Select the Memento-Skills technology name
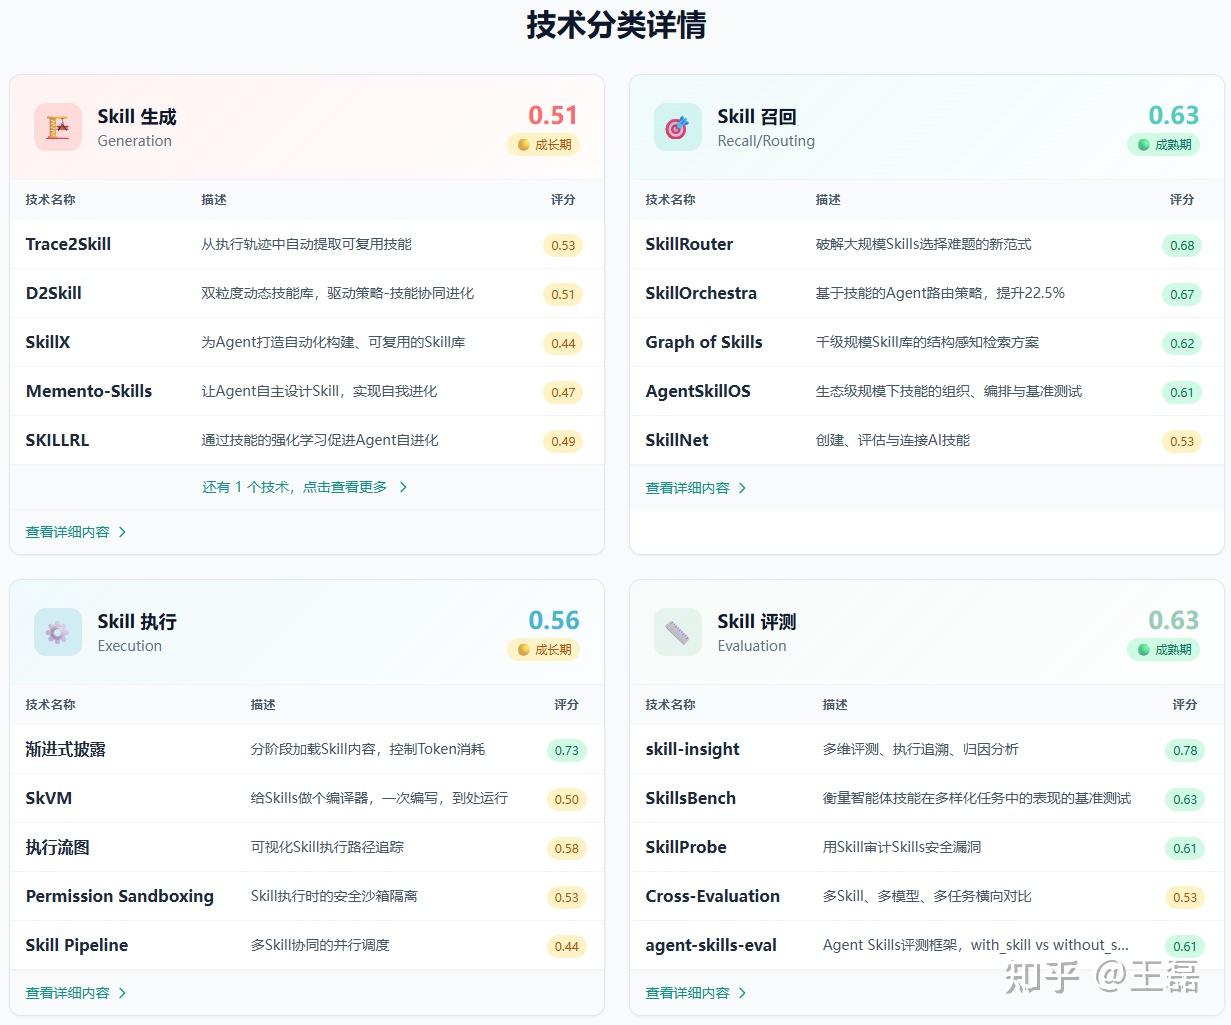The image size is (1231, 1025). point(89,392)
